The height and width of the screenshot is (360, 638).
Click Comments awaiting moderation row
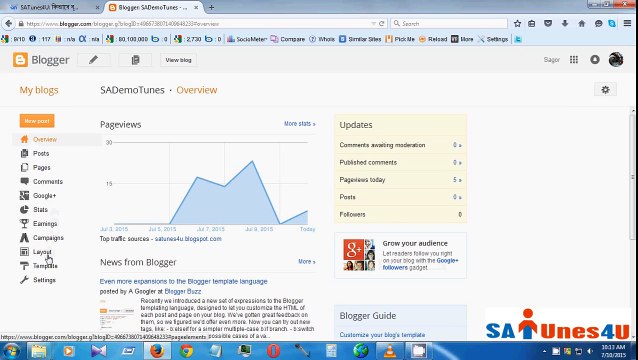pyautogui.click(x=400, y=145)
